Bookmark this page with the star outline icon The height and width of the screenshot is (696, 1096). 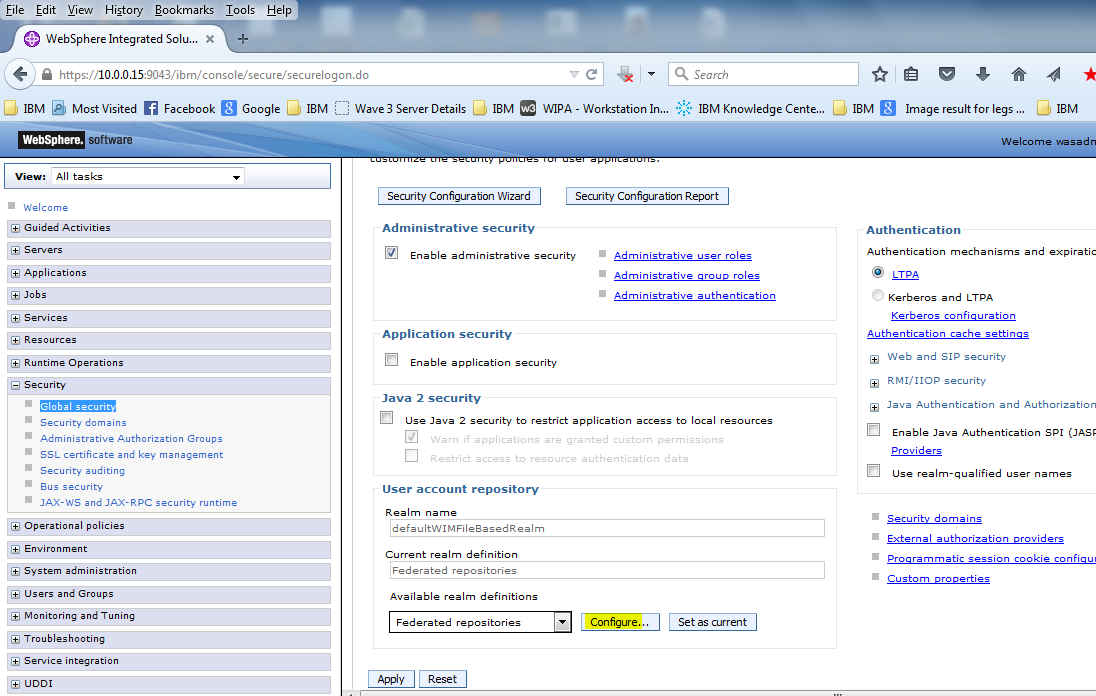(879, 74)
